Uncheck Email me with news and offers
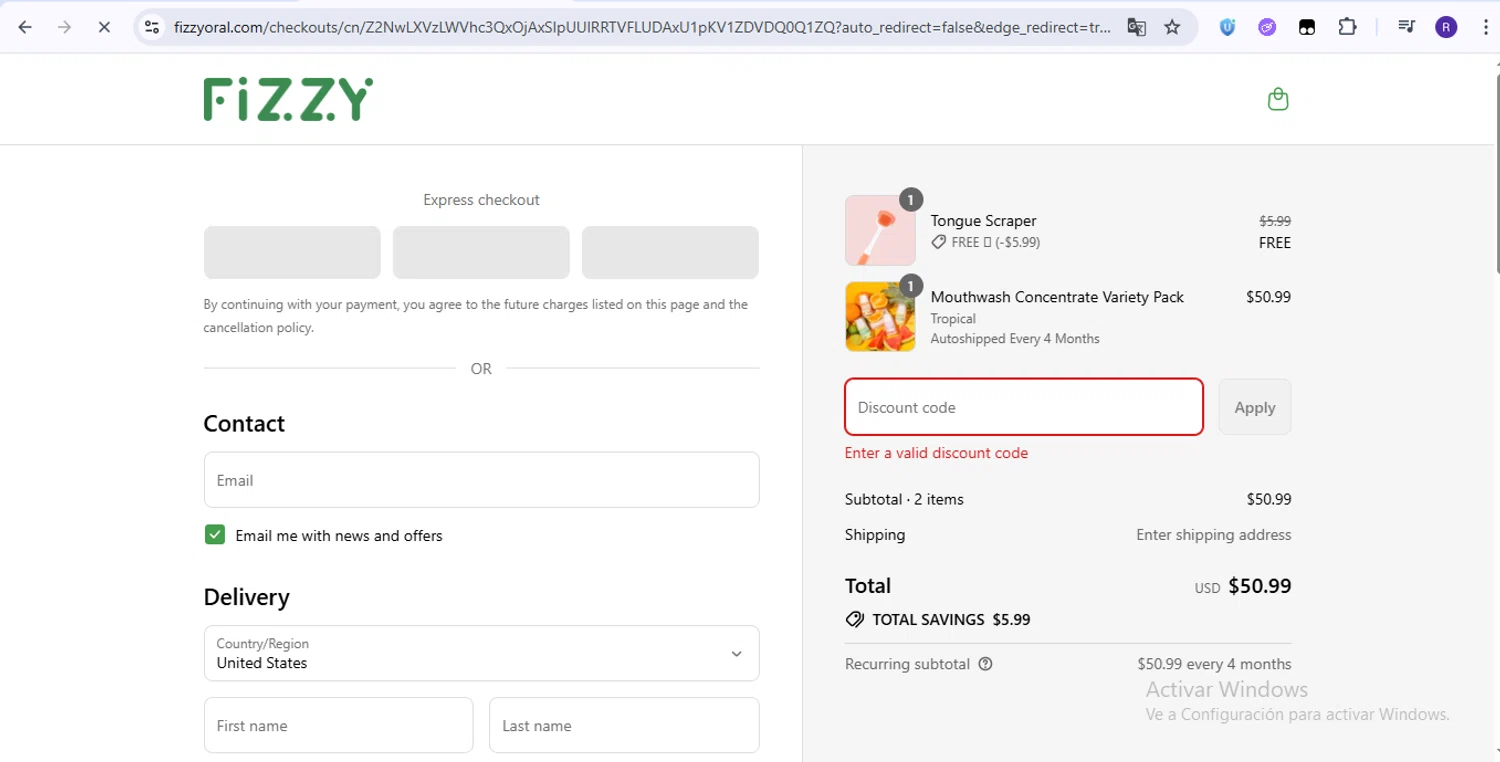Screen dimensions: 1500x762 [x=214, y=535]
